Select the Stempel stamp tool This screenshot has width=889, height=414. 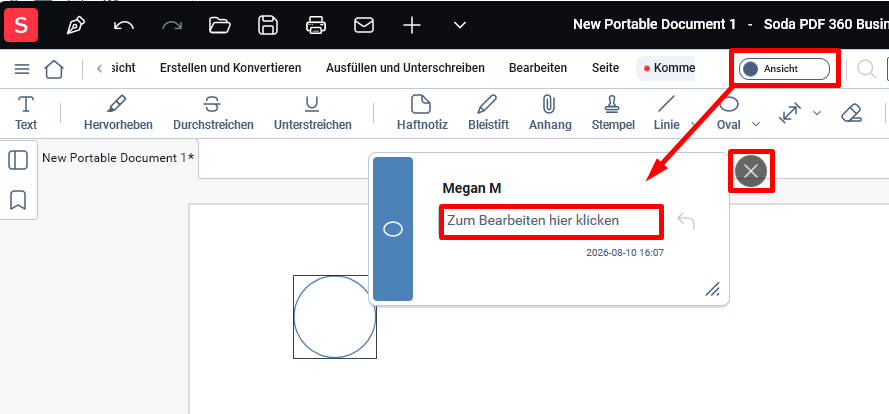(613, 113)
